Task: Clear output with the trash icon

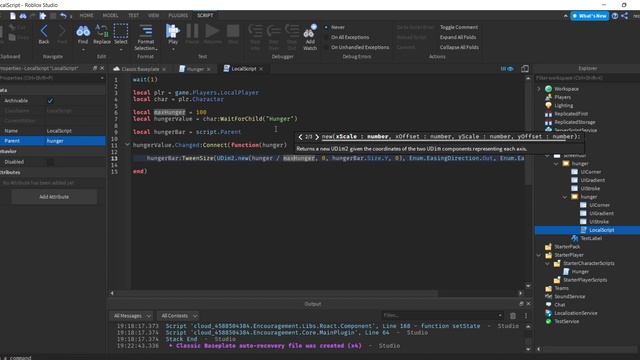Action: pos(513,316)
